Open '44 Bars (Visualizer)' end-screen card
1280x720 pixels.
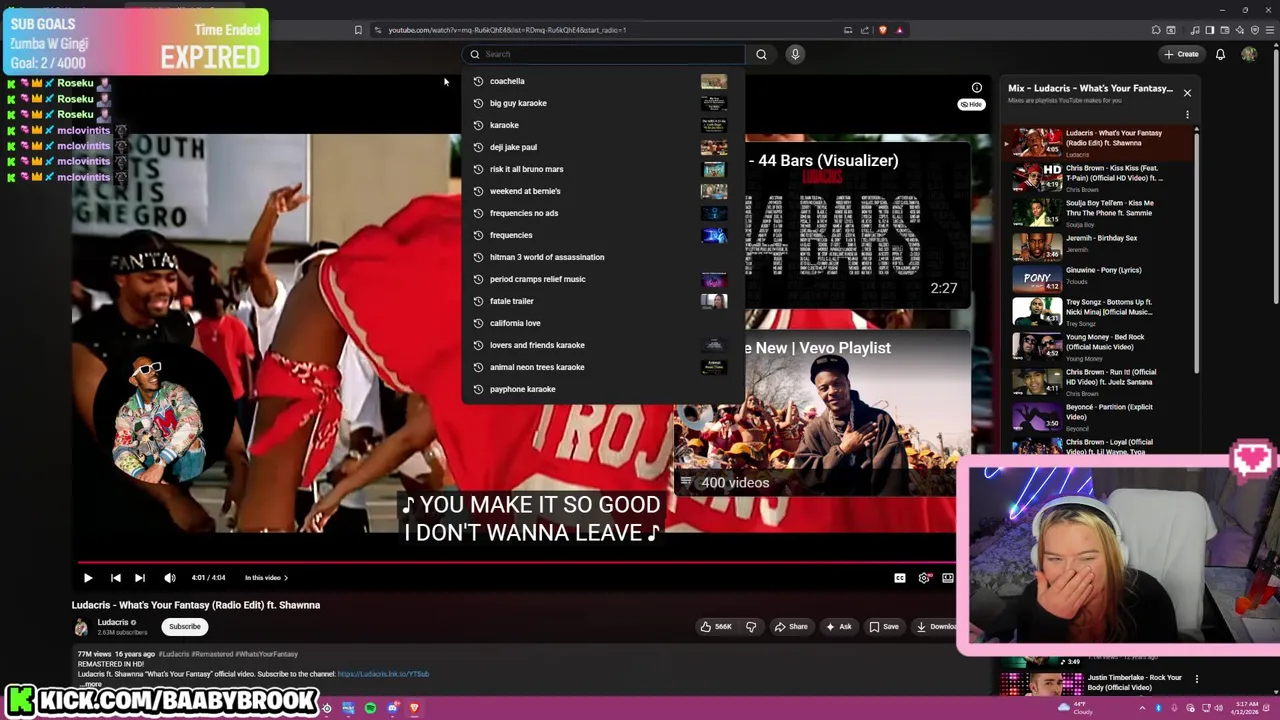tap(856, 225)
